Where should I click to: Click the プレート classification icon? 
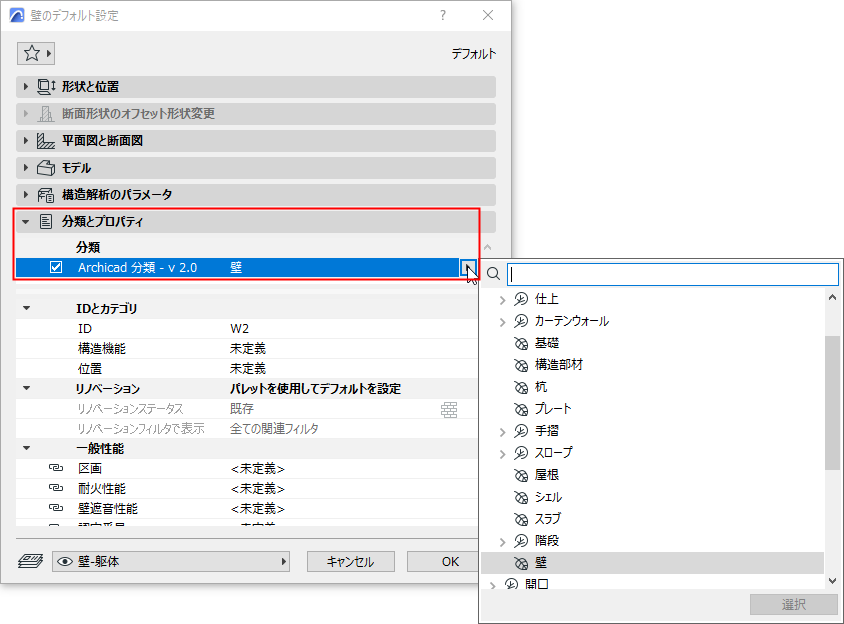tap(521, 410)
